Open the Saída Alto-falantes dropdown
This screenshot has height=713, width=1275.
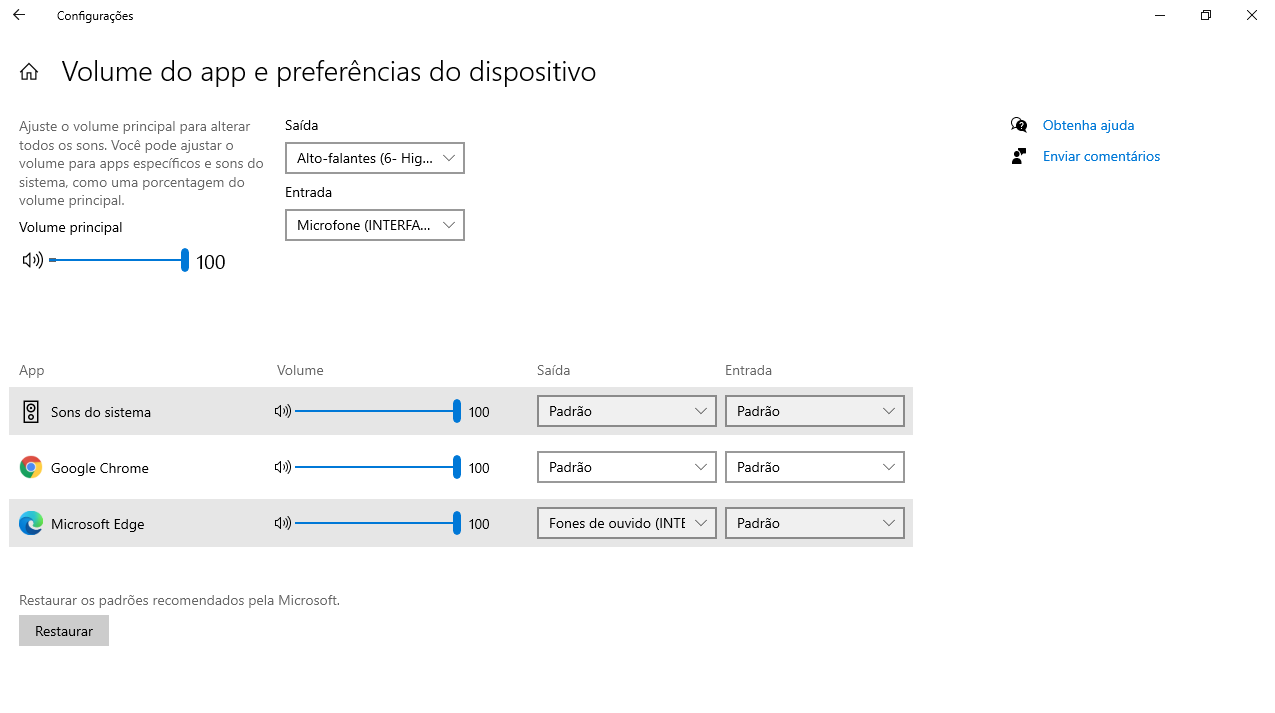[x=375, y=158]
